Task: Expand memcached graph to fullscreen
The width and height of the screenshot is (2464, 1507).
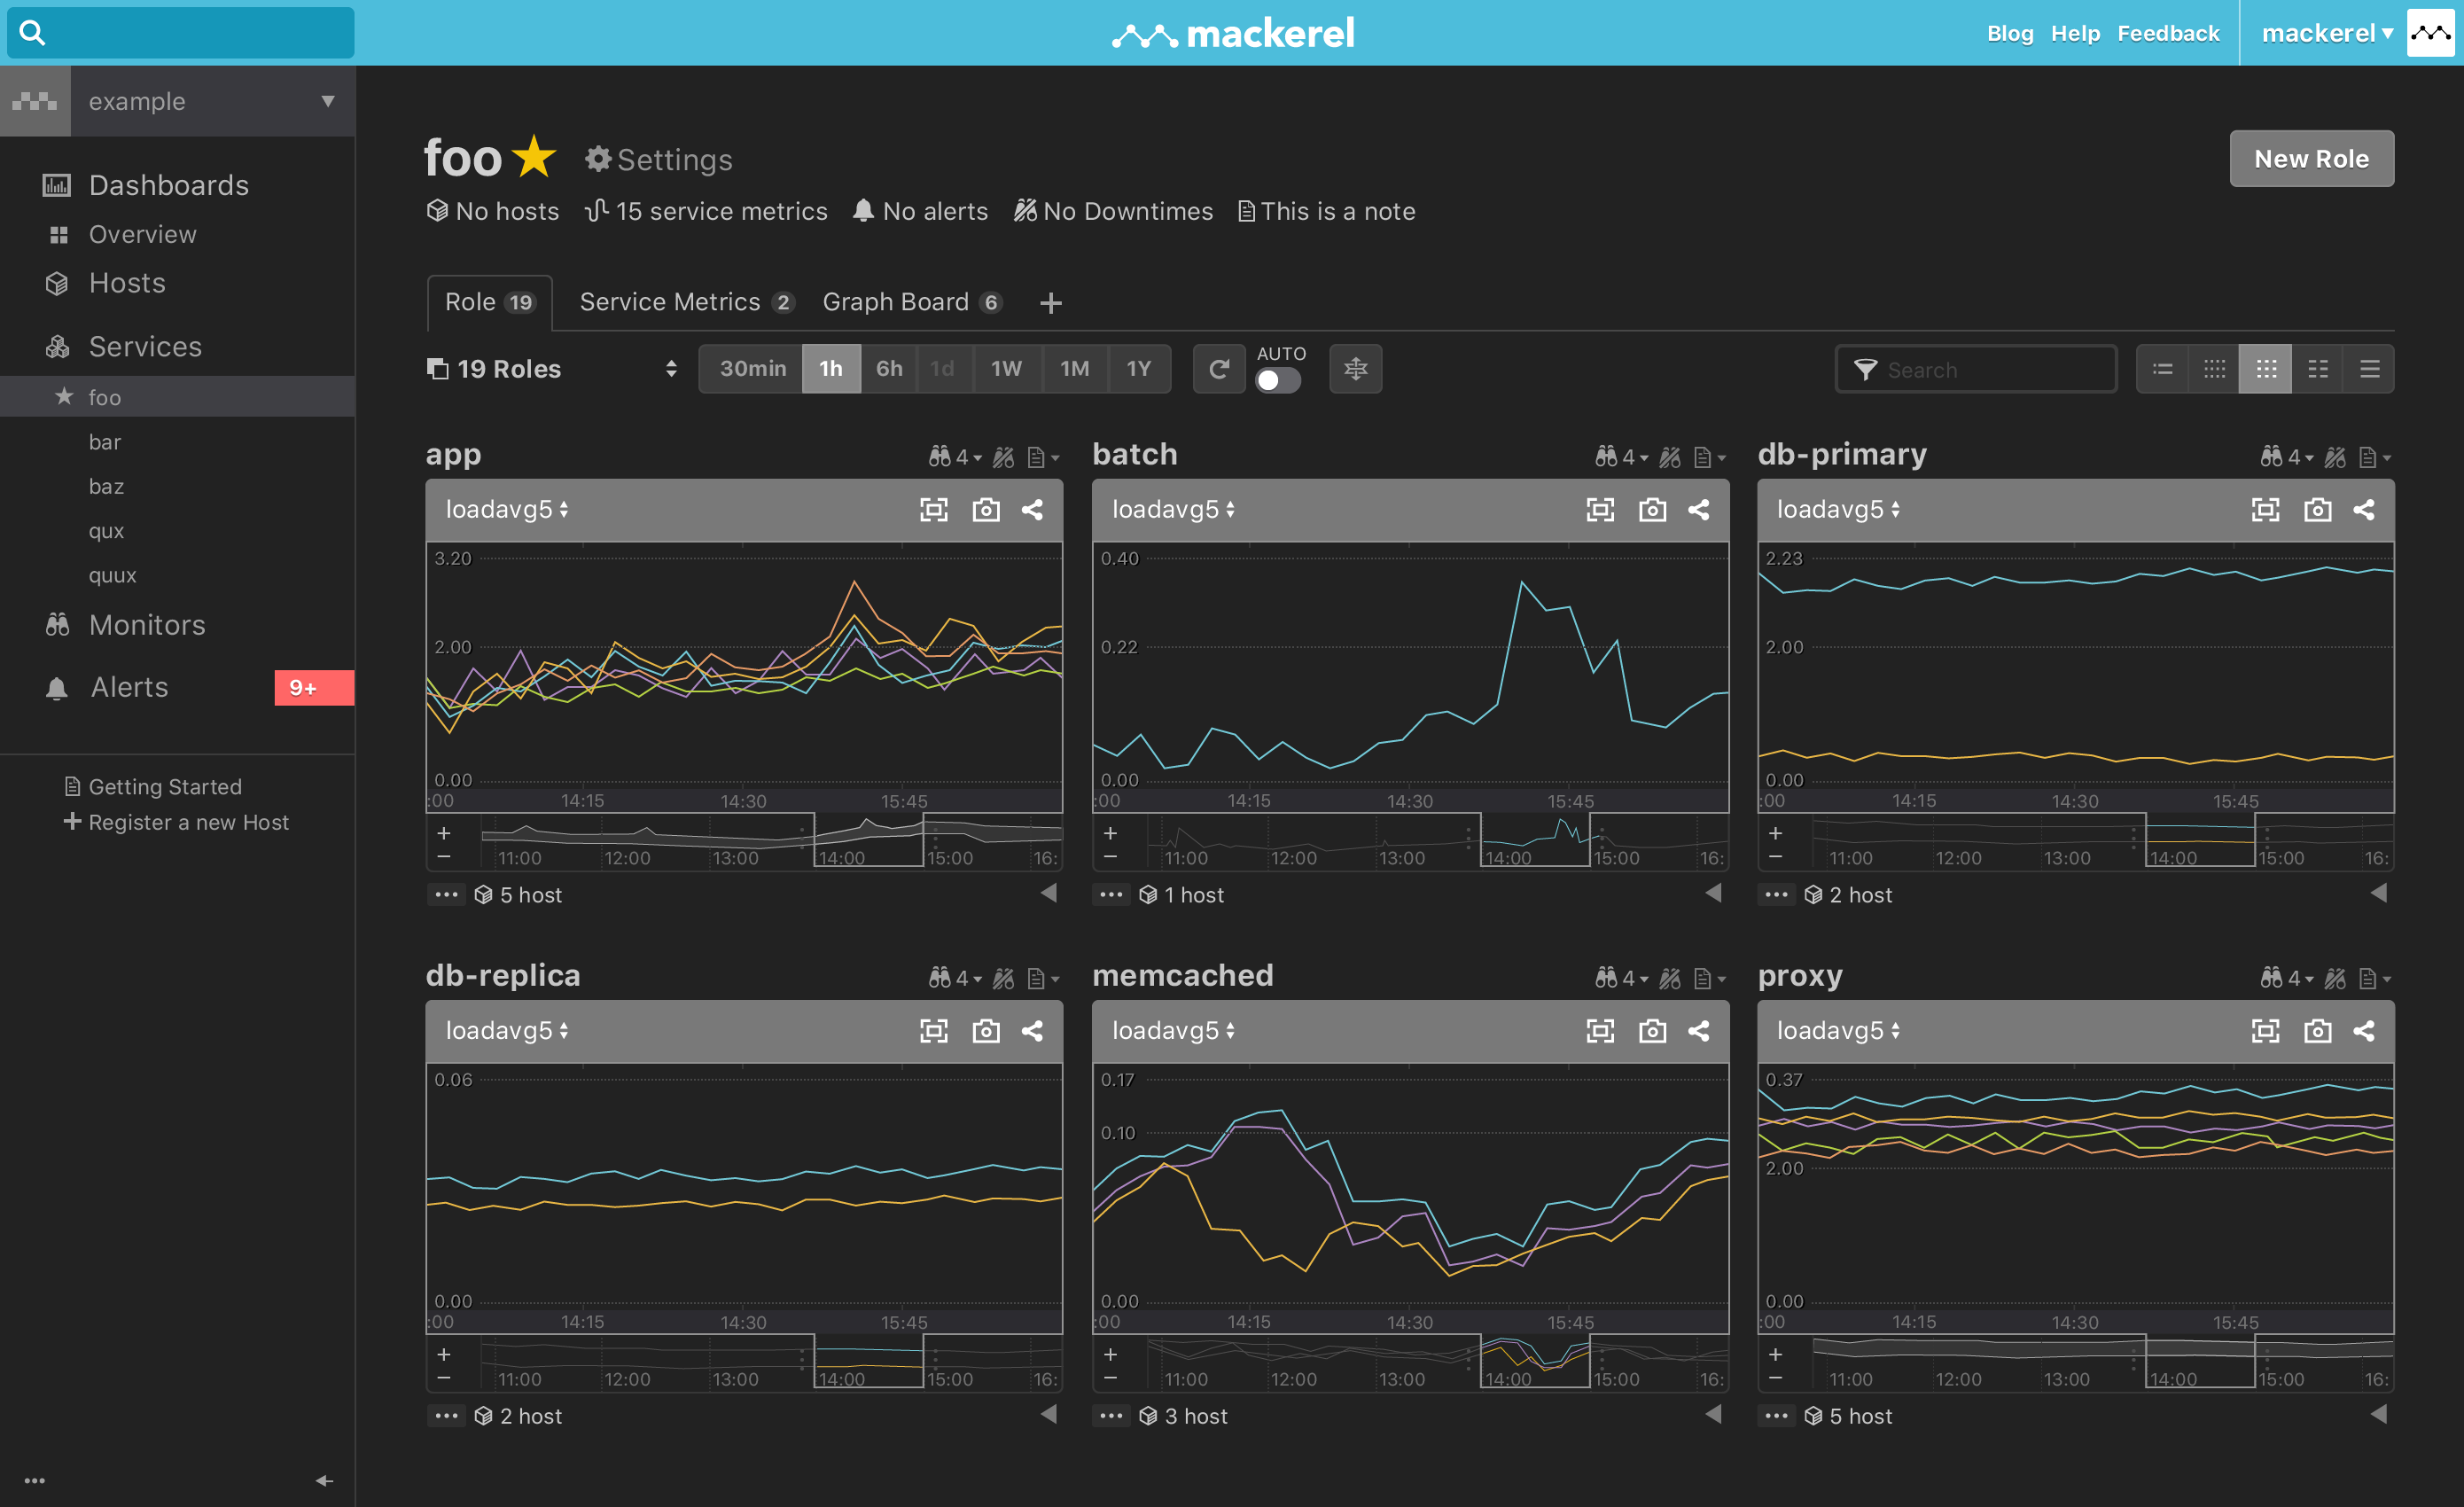Action: click(1600, 1031)
